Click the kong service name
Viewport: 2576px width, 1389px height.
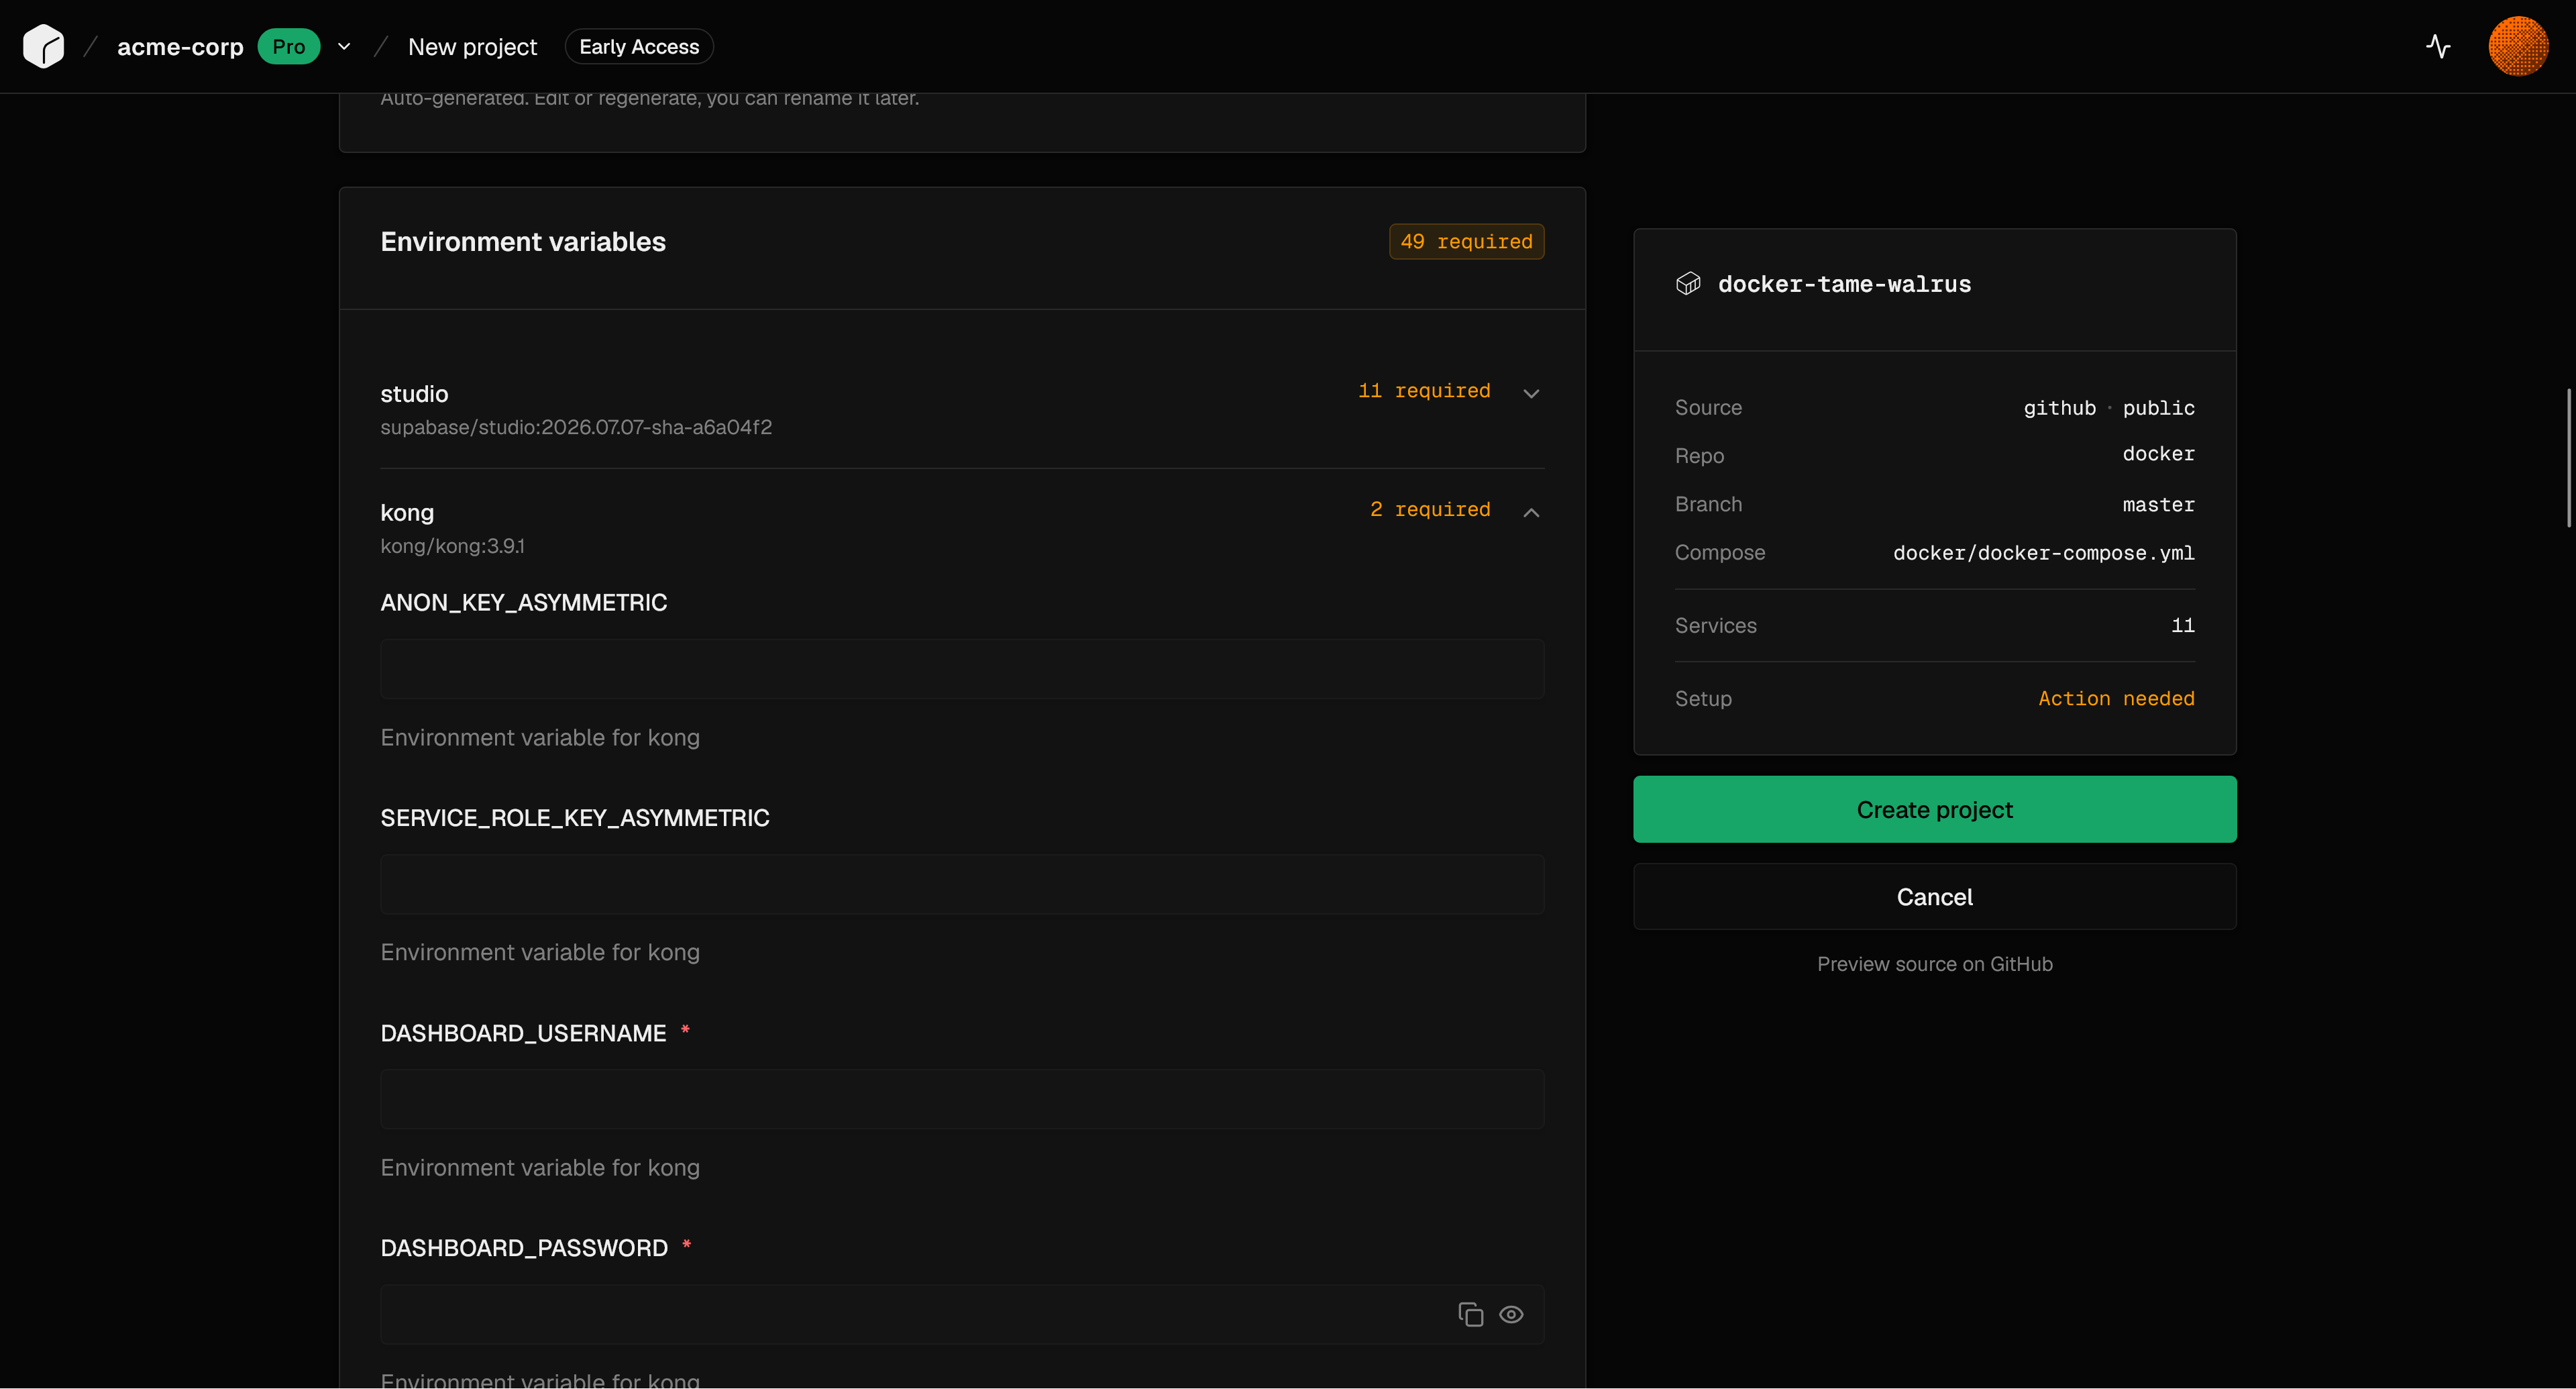pos(407,513)
